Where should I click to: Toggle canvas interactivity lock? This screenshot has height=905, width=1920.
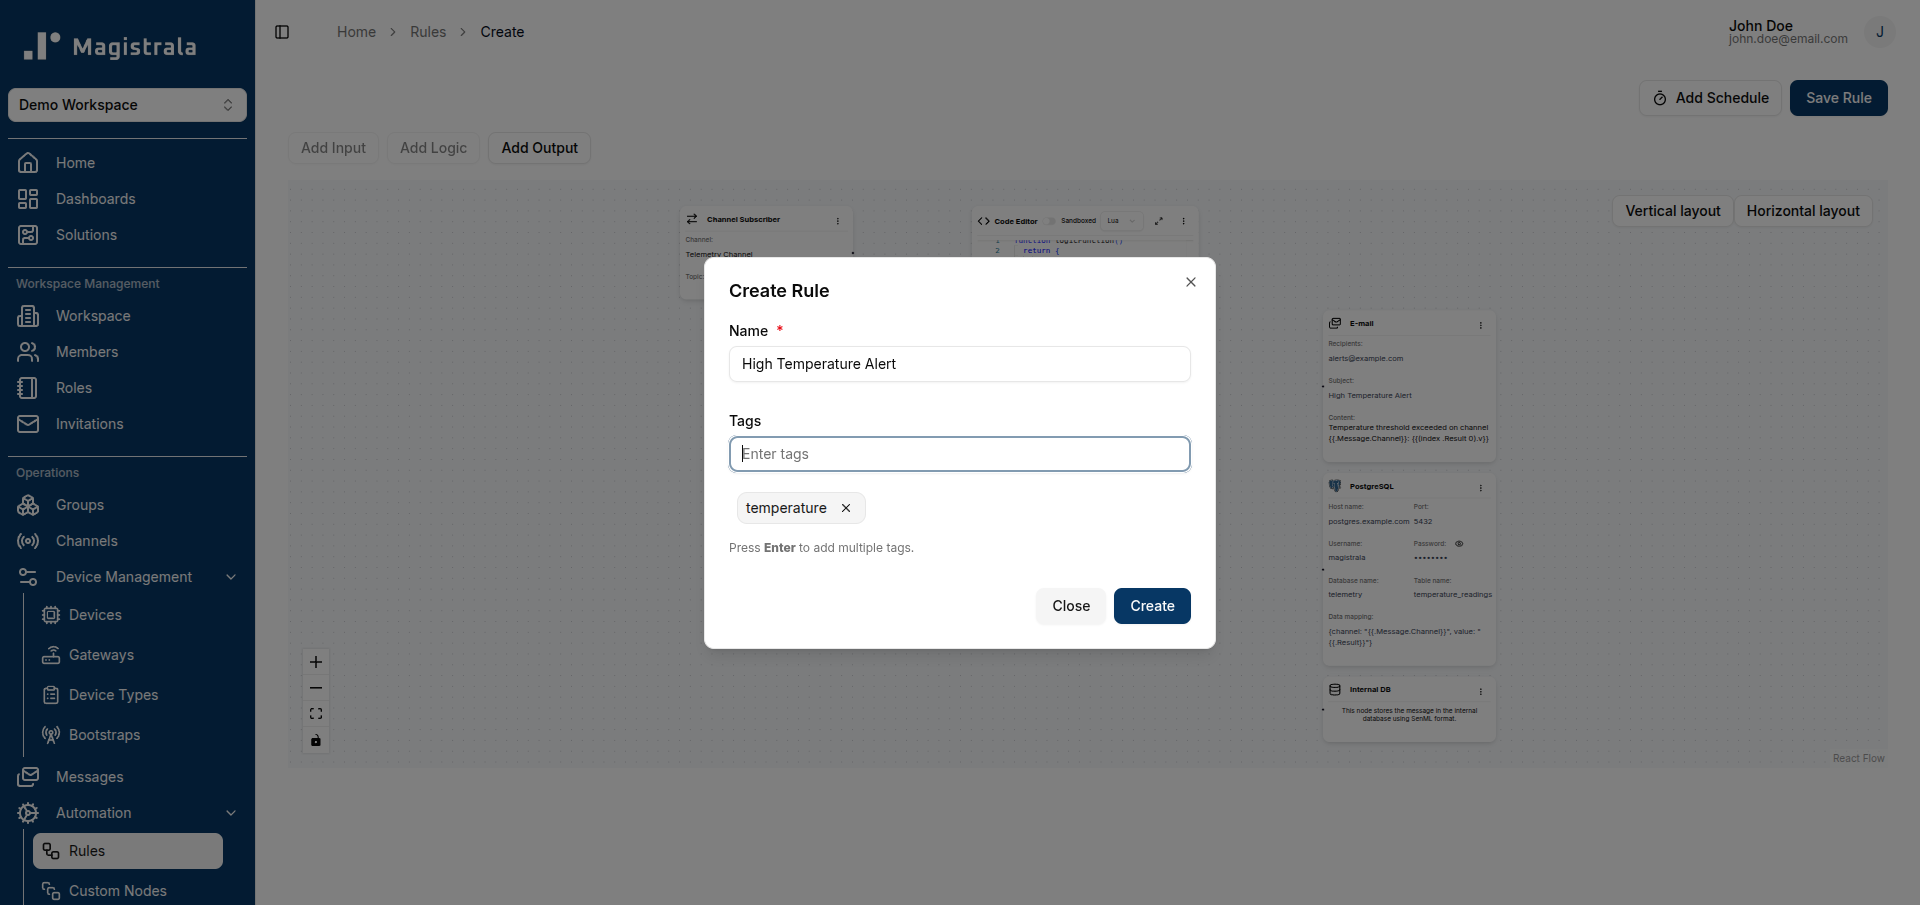click(316, 740)
